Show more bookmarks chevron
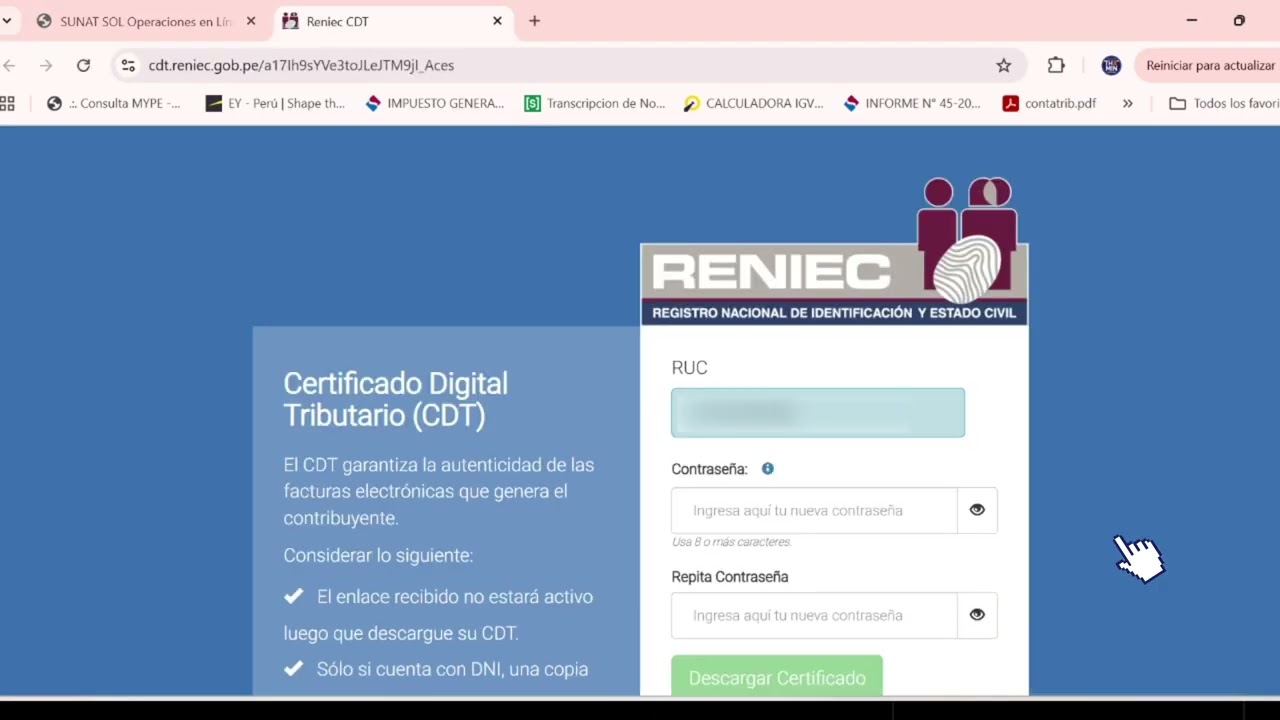Screen dimensions: 1280x720 (1128, 103)
